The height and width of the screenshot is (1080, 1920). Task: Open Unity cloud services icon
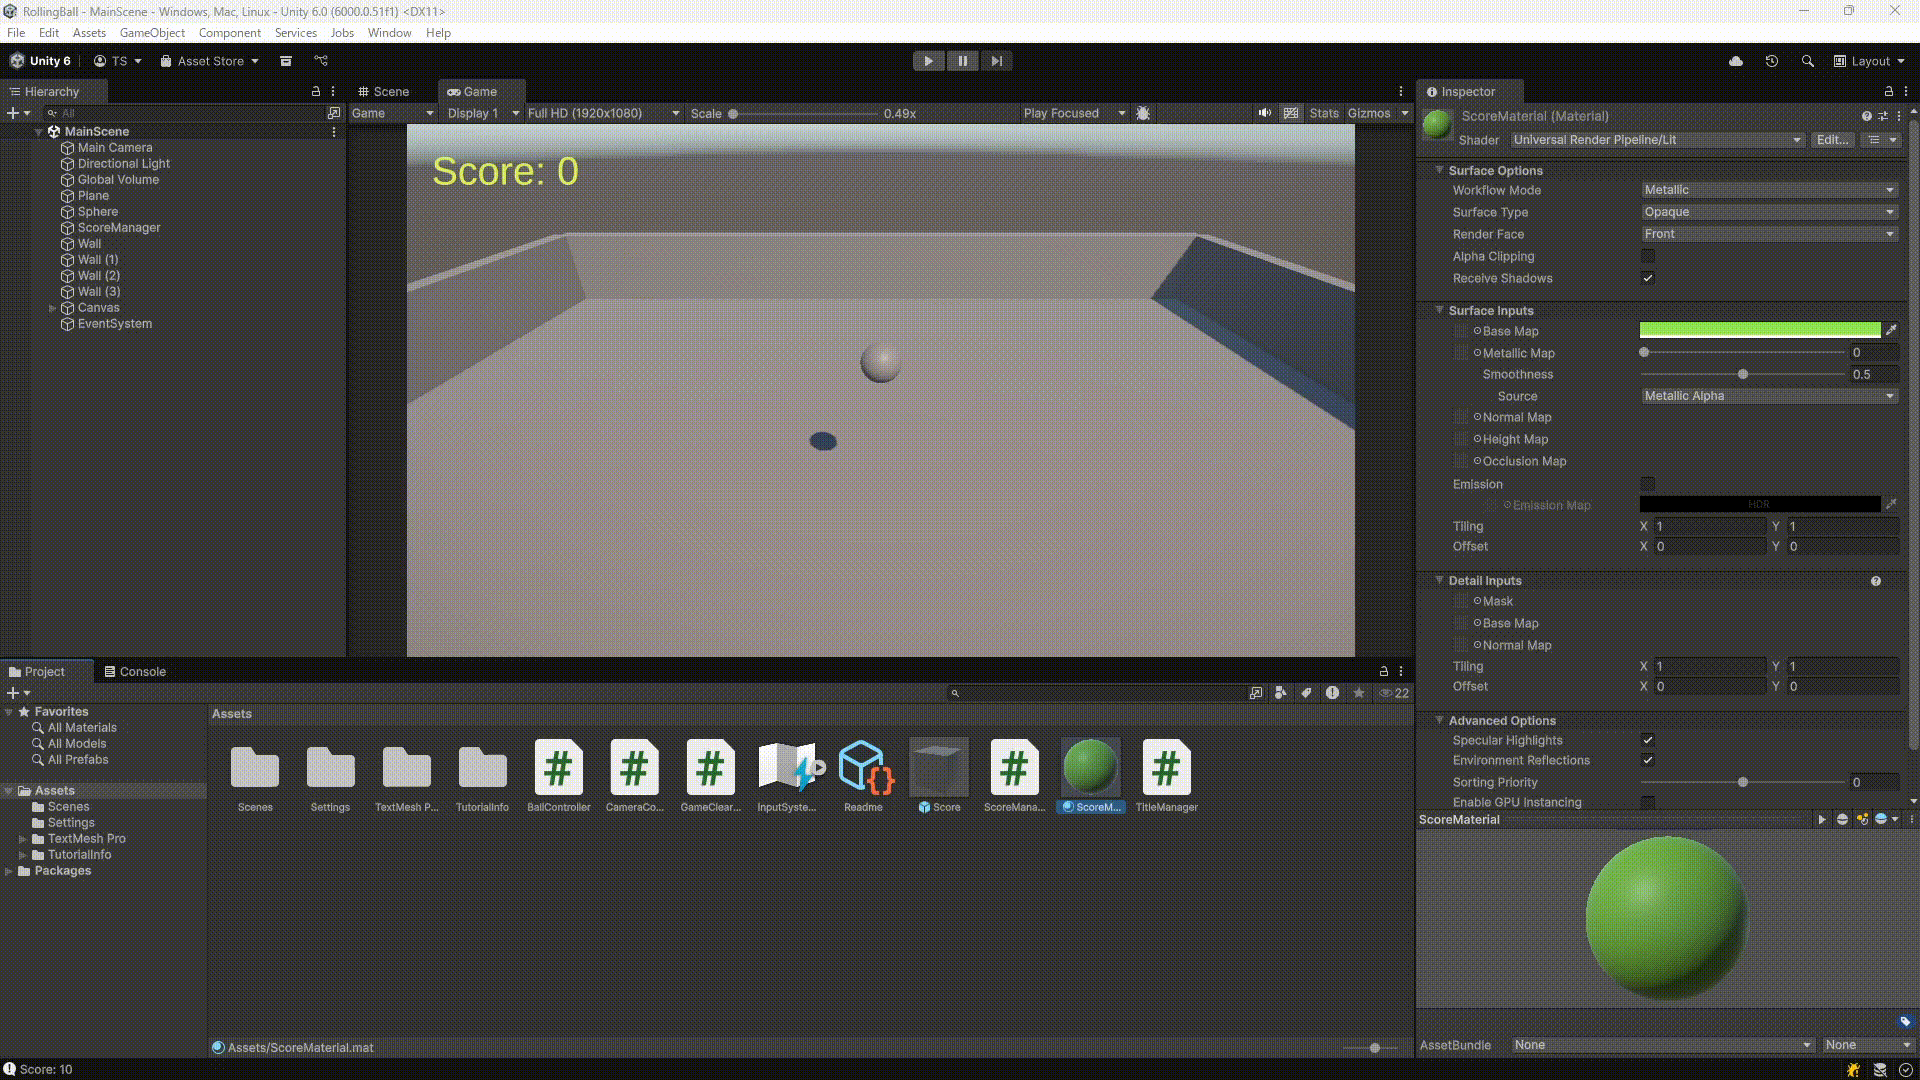click(x=1736, y=61)
